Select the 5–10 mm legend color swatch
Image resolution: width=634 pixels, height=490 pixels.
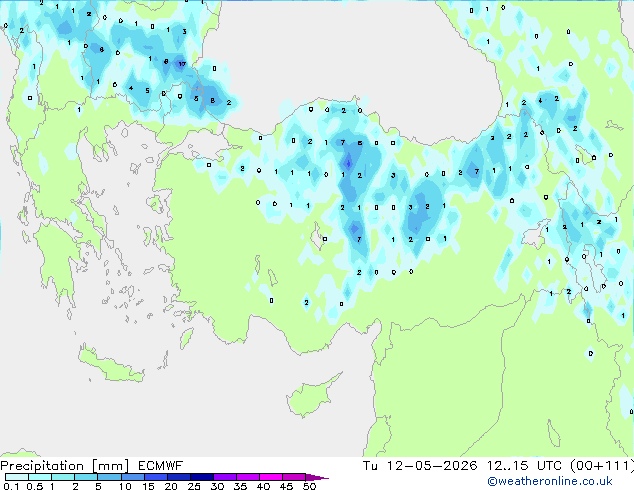point(109,477)
